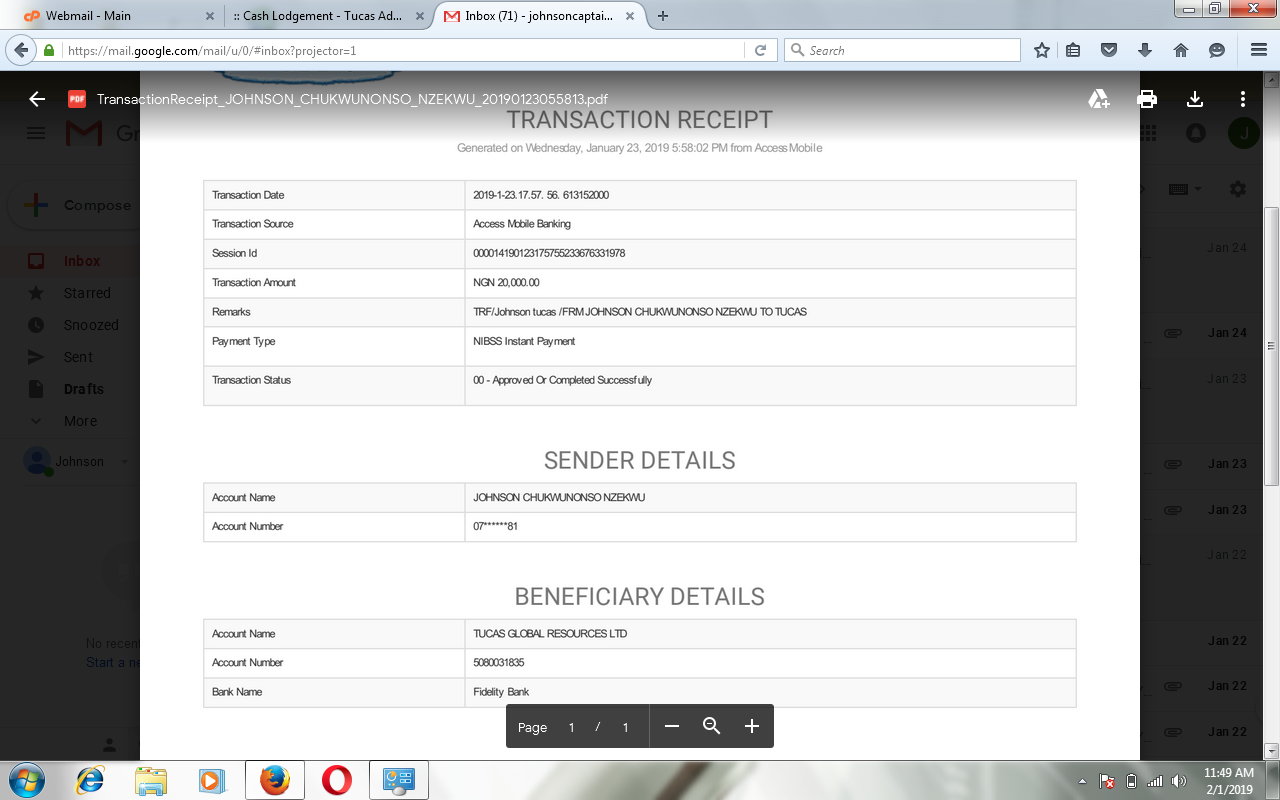The width and height of the screenshot is (1280, 800).
Task: Switch to Cash Lodgement Tucas tab
Action: (x=320, y=16)
